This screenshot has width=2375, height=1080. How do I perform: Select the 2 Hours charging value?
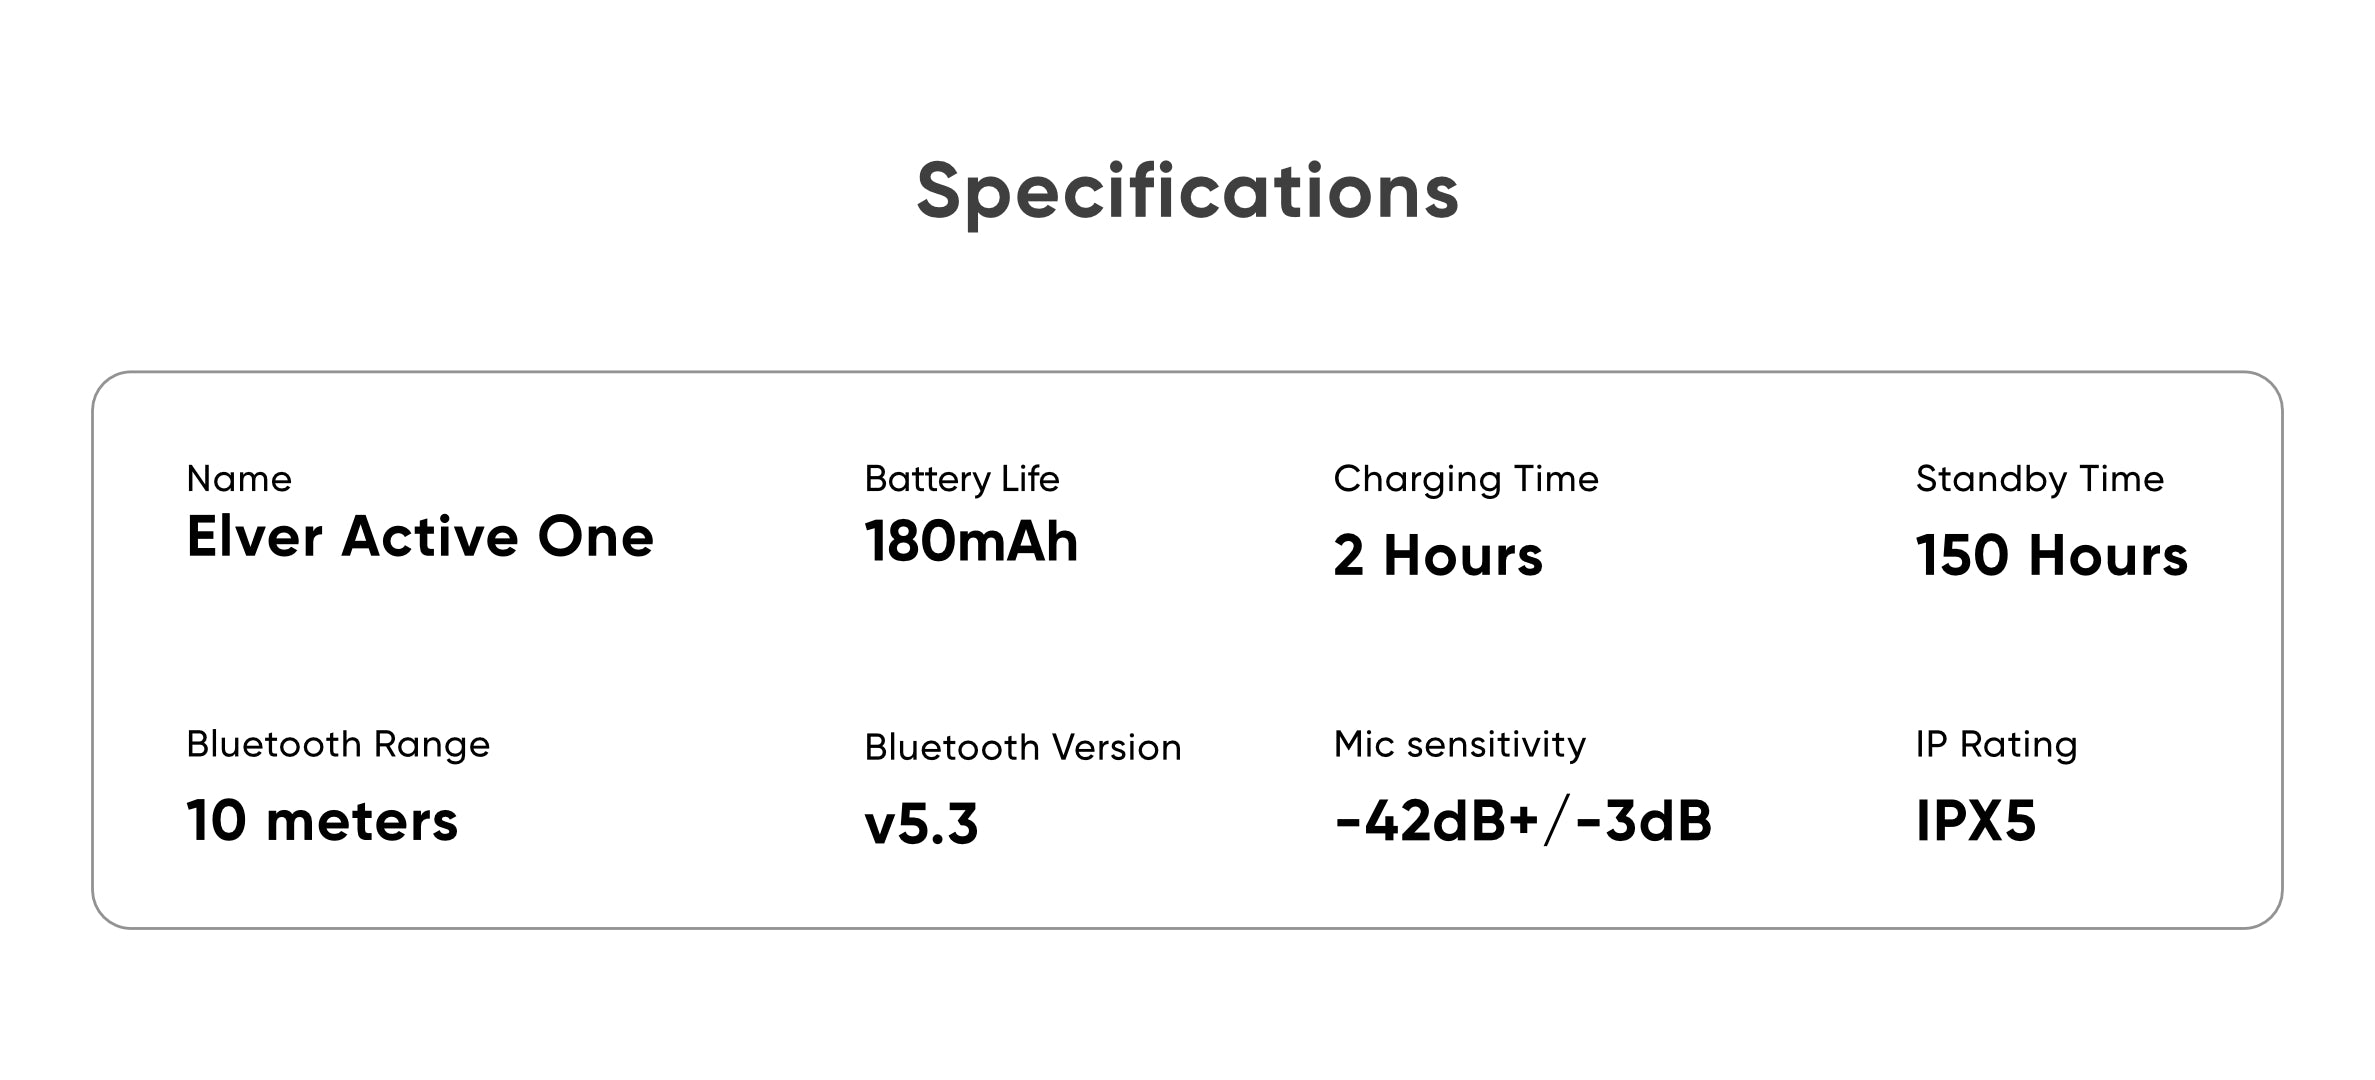(1437, 556)
